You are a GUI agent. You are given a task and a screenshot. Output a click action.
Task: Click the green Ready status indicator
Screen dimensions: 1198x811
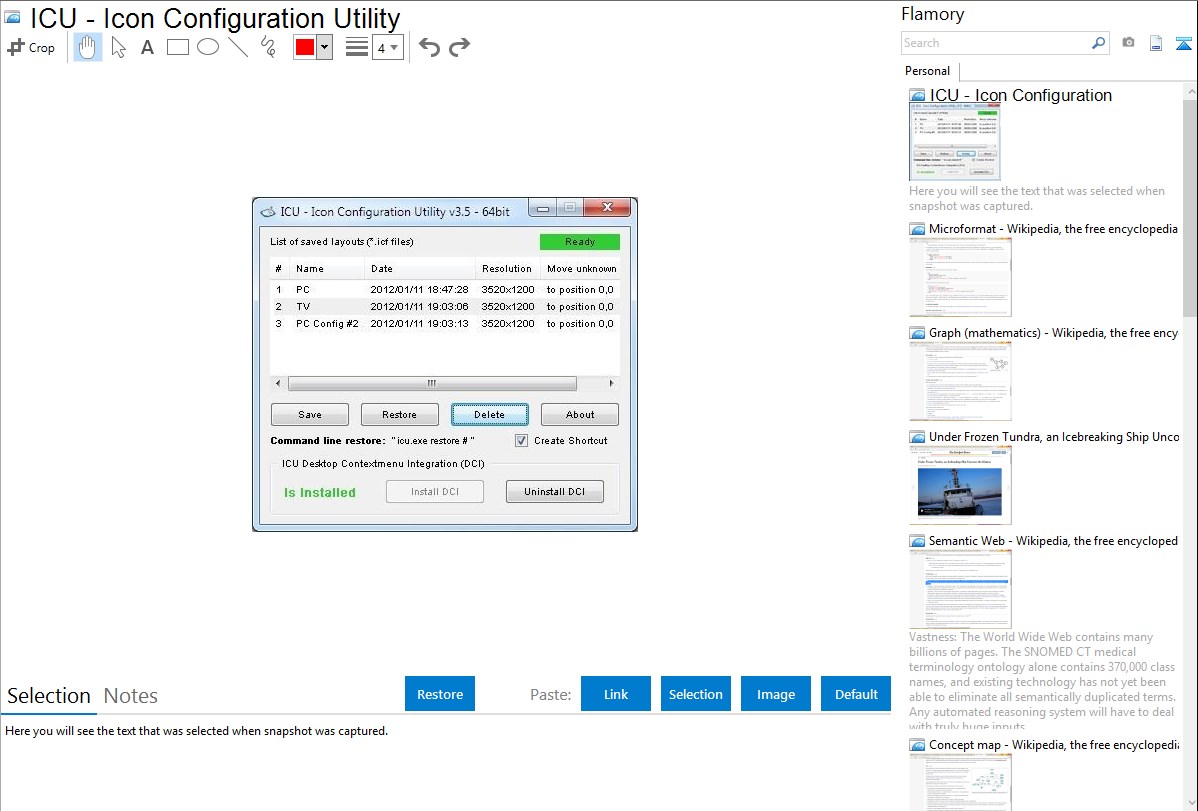click(580, 242)
